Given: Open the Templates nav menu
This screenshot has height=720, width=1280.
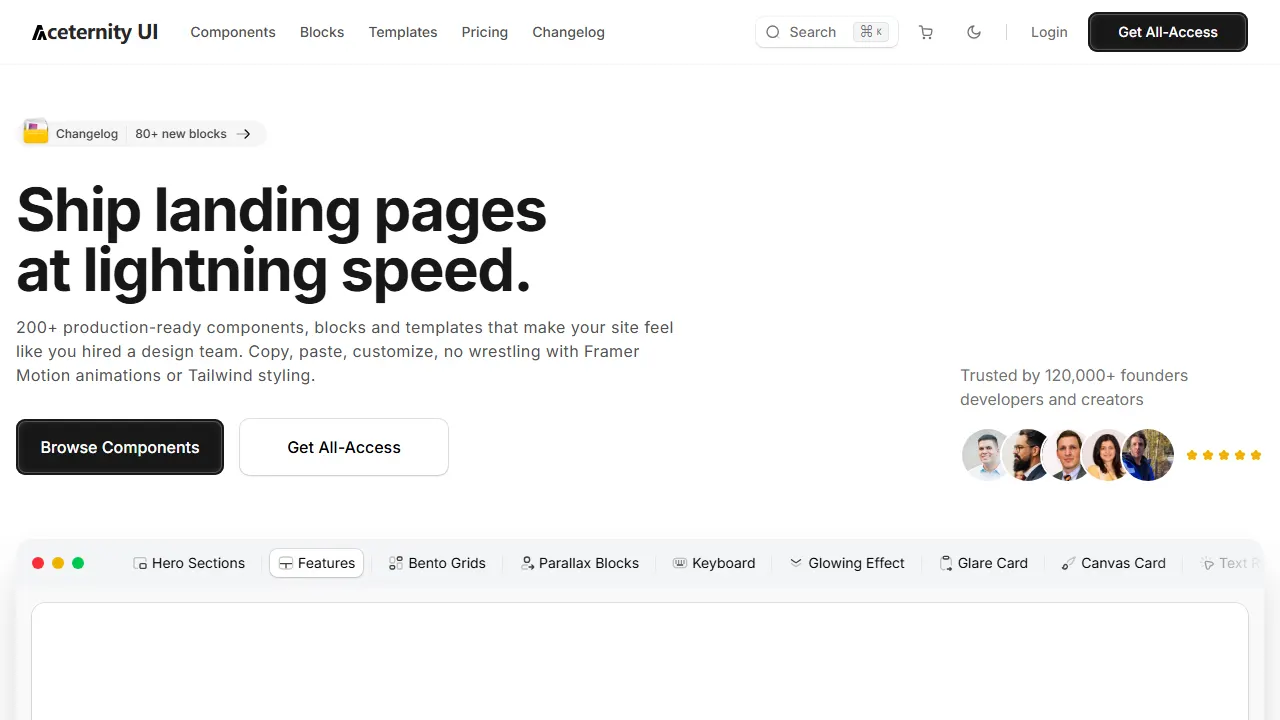Looking at the screenshot, I should [403, 32].
